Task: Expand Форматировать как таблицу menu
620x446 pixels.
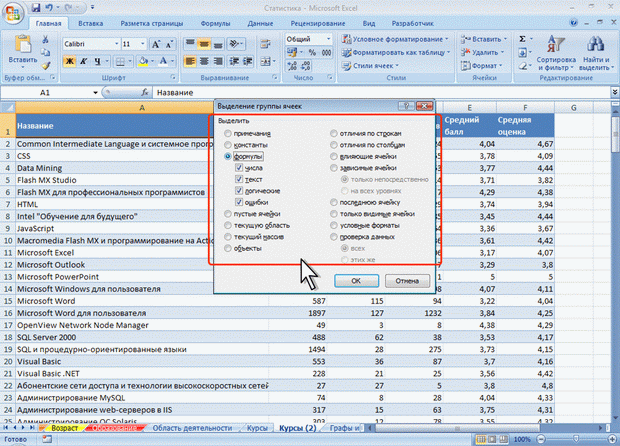Action: pos(396,52)
